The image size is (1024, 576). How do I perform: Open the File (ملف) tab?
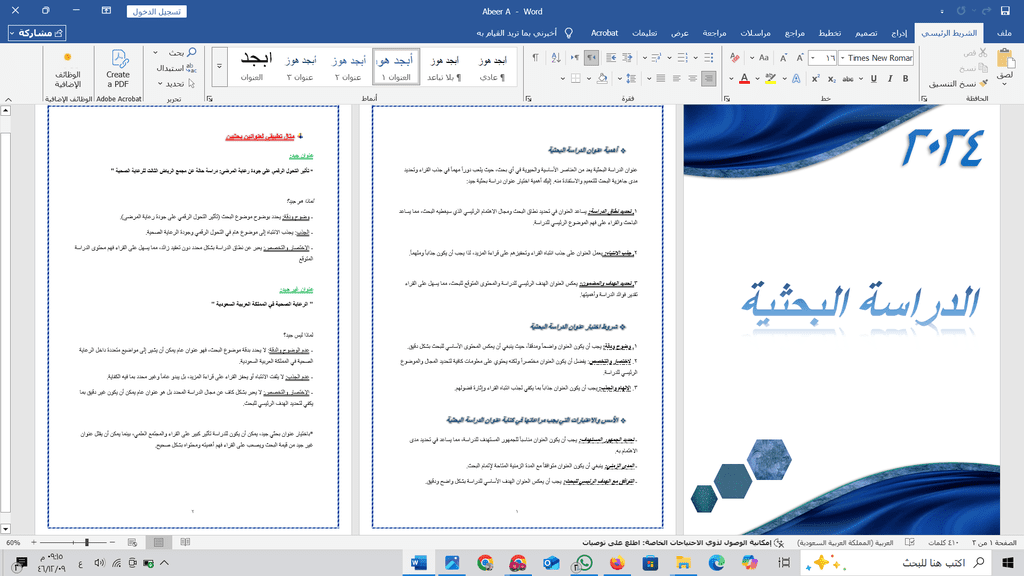click(x=1004, y=33)
